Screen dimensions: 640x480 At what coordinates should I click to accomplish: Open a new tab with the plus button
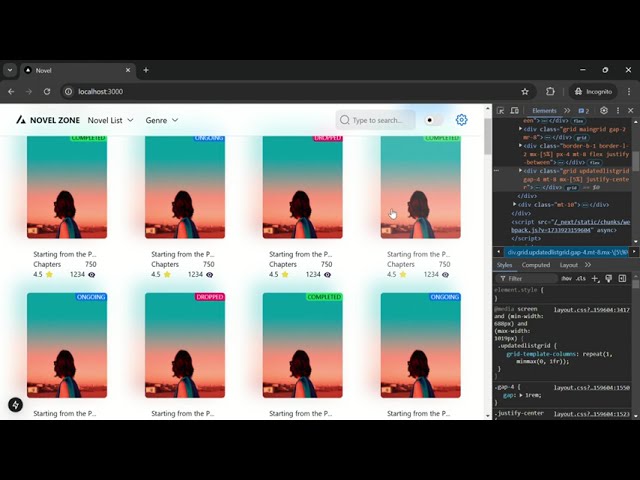click(146, 70)
